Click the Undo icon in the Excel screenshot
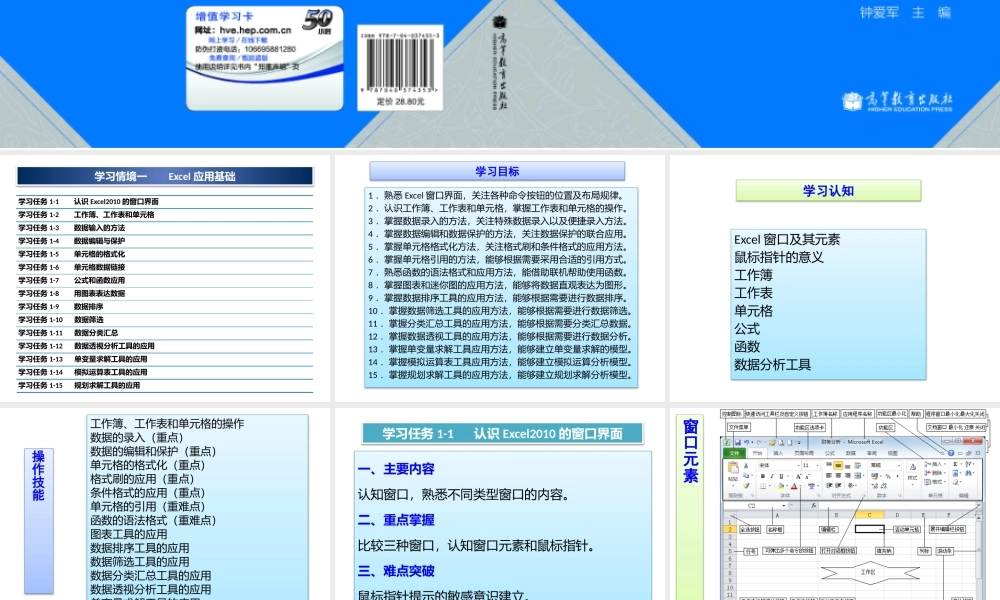Image resolution: width=1000 pixels, height=600 pixels. [746, 441]
